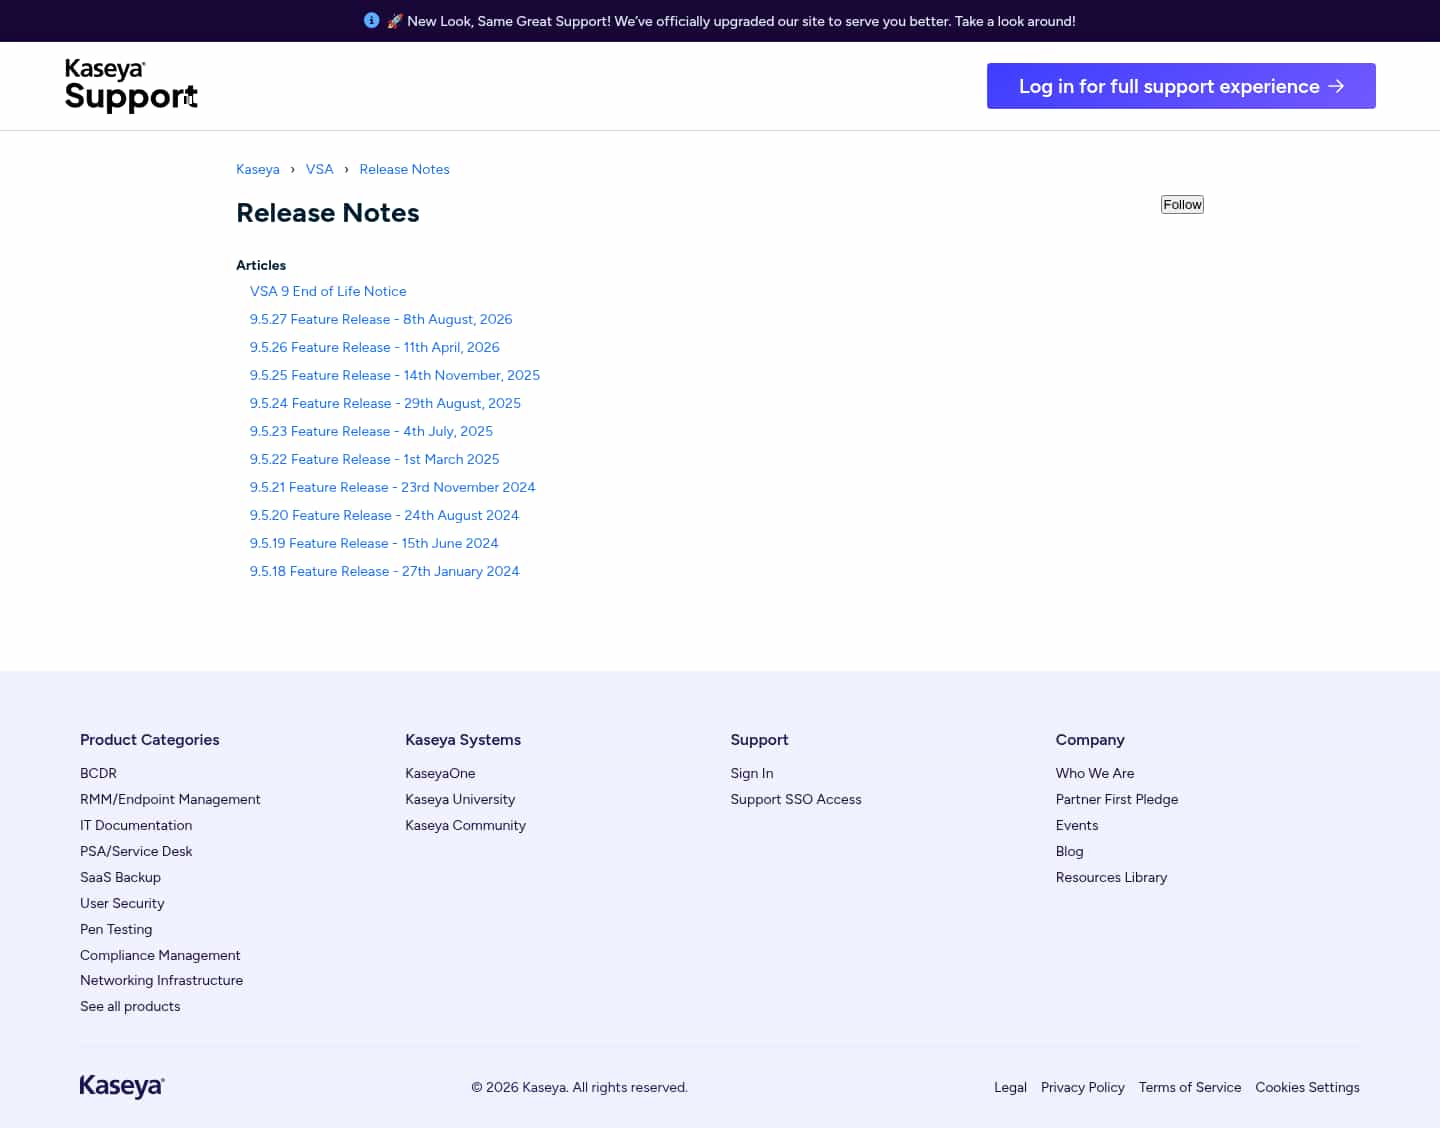Image resolution: width=1440 pixels, height=1128 pixels.
Task: Open Release Notes breadcrumb link
Action: 404,169
